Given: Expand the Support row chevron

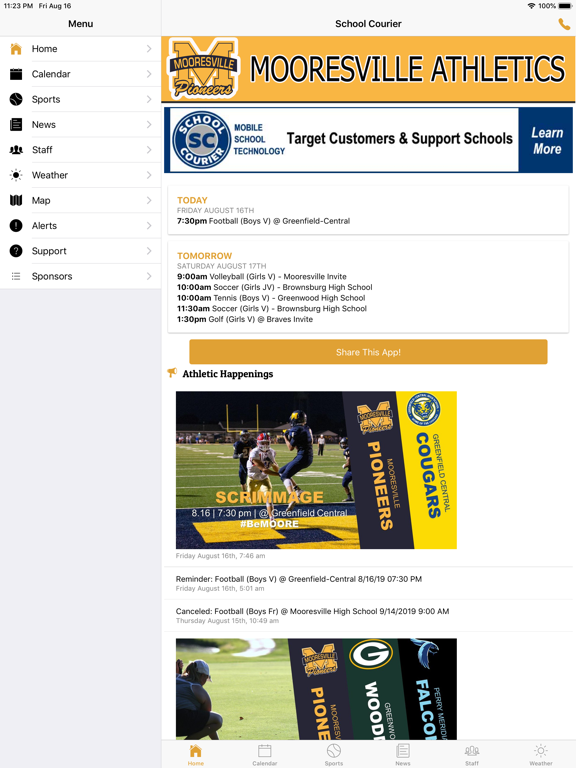Looking at the screenshot, I should click(149, 251).
